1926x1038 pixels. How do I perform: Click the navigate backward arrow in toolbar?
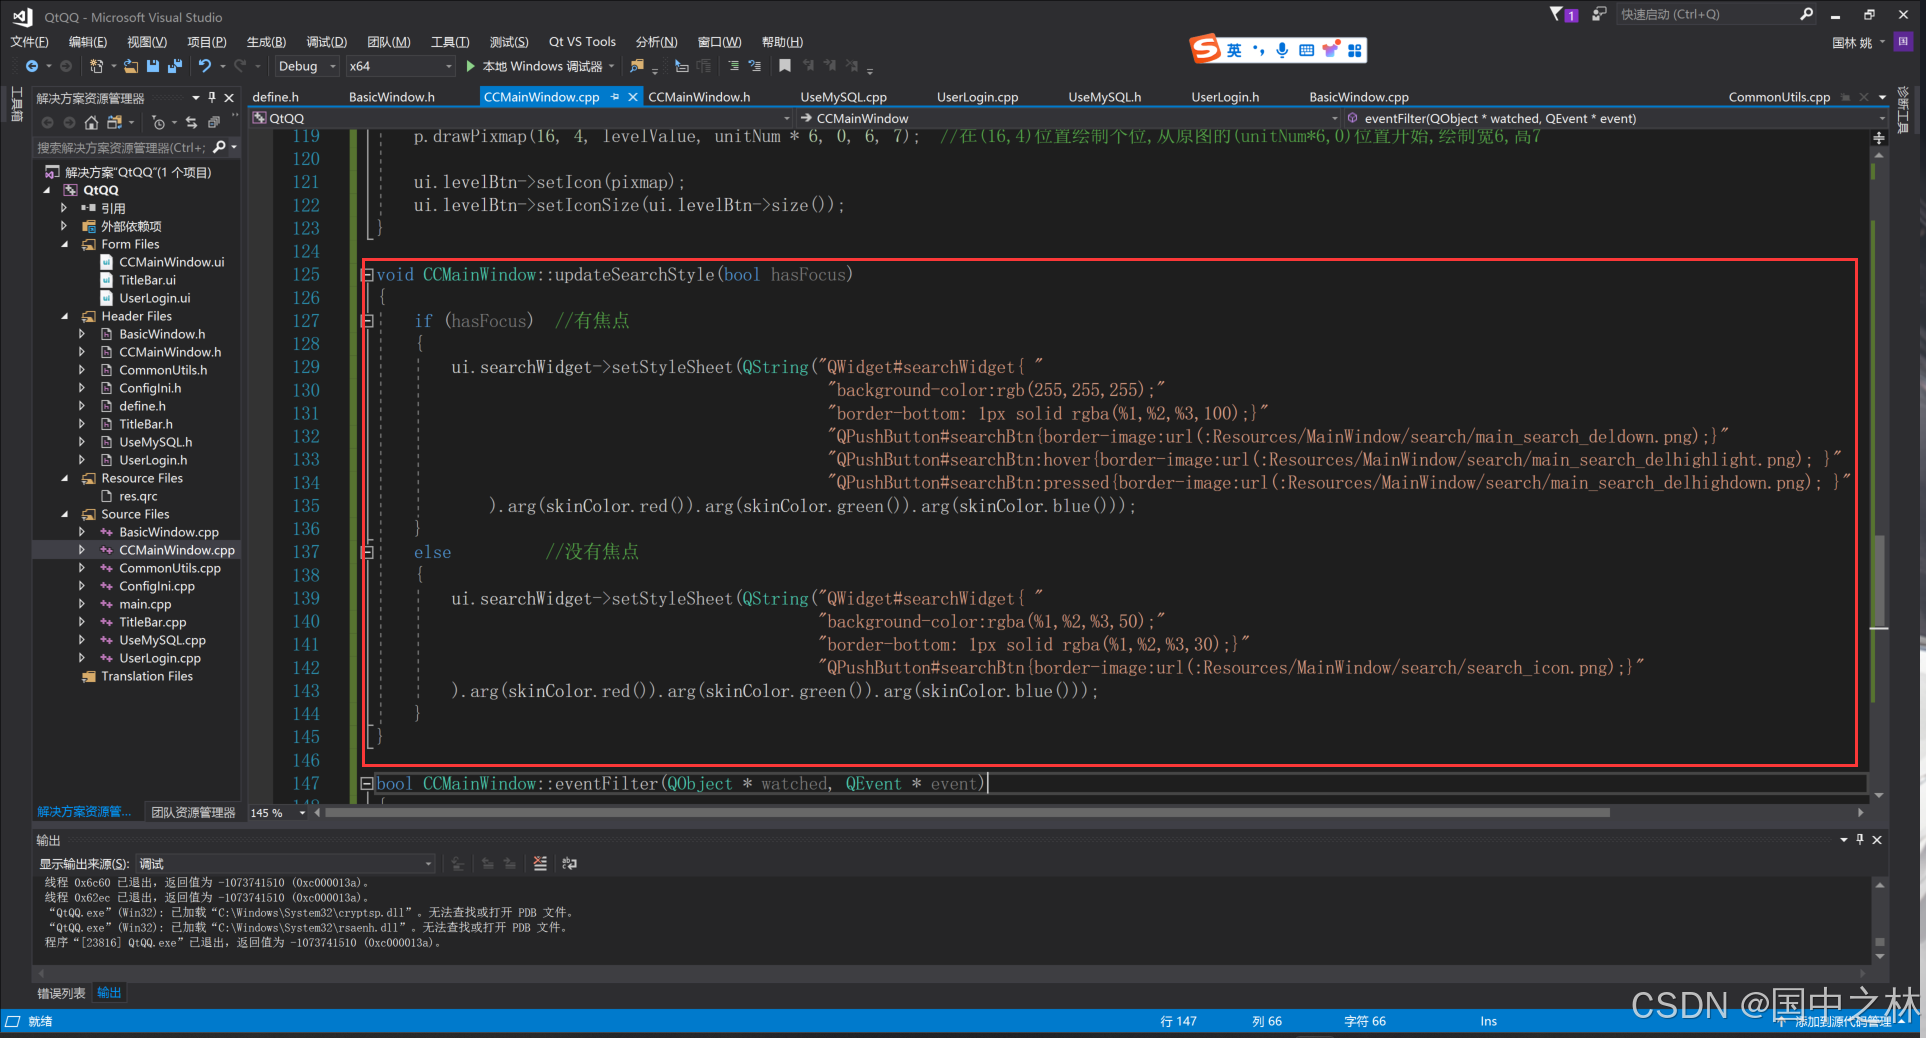click(32, 66)
